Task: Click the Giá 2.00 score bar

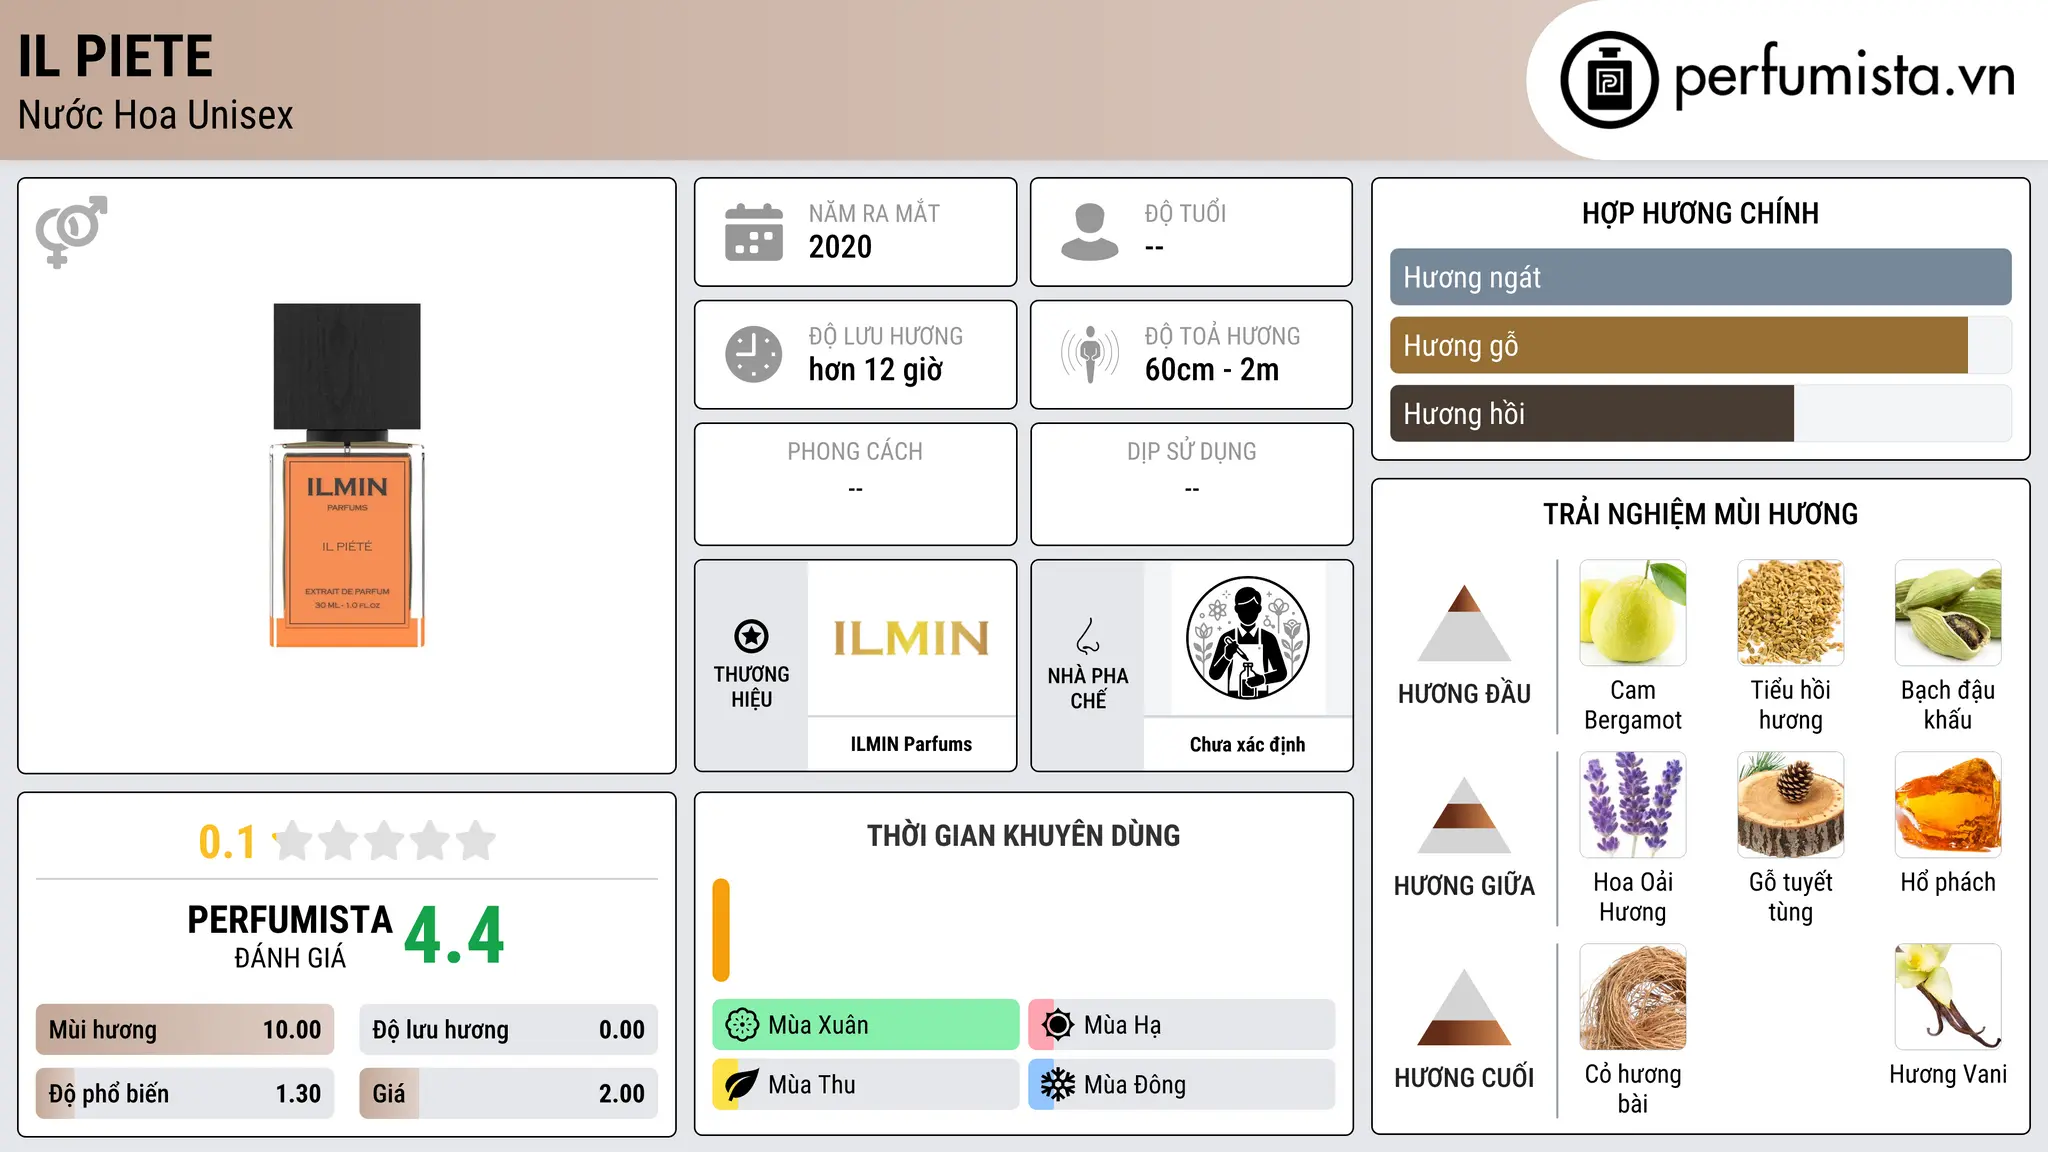Action: click(508, 1093)
